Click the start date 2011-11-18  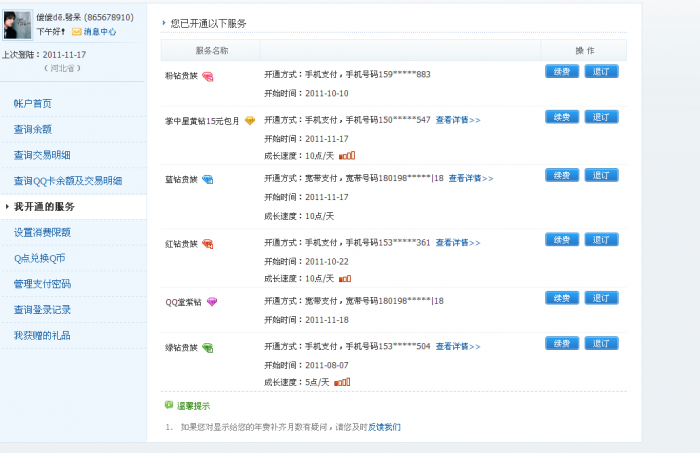click(327, 320)
